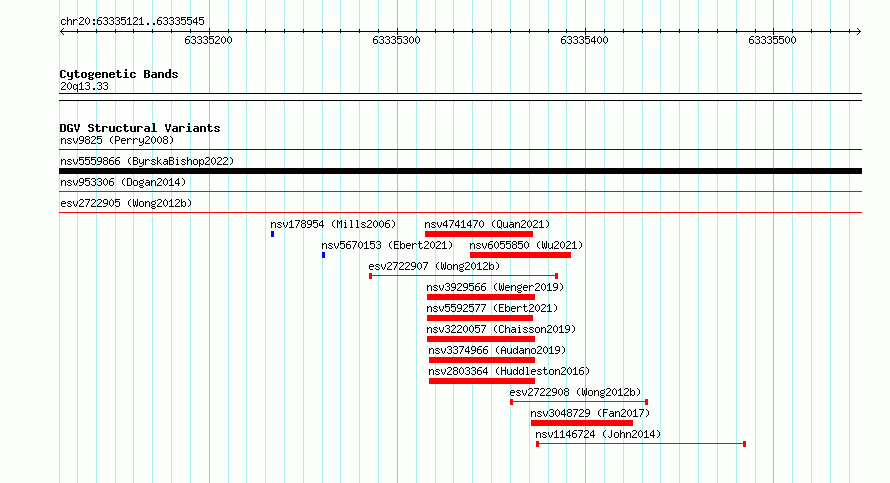
Task: Open variant esv2722907 (Wong2012b) label
Action: point(434,266)
